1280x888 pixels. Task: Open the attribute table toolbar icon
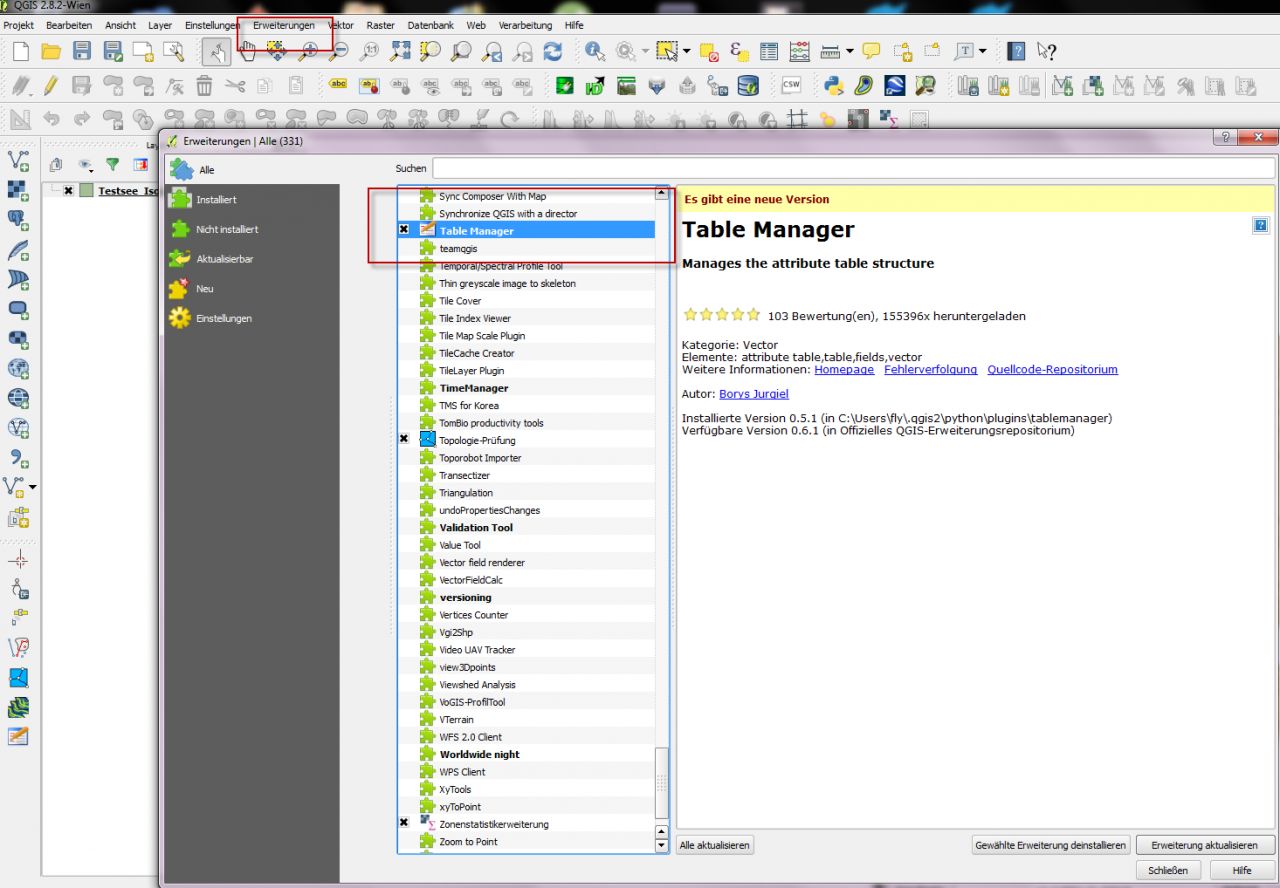point(769,51)
